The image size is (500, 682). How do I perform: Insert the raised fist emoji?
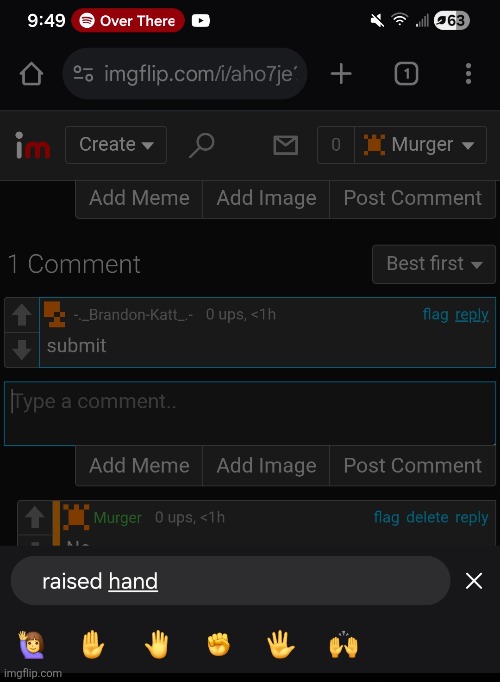tap(218, 645)
